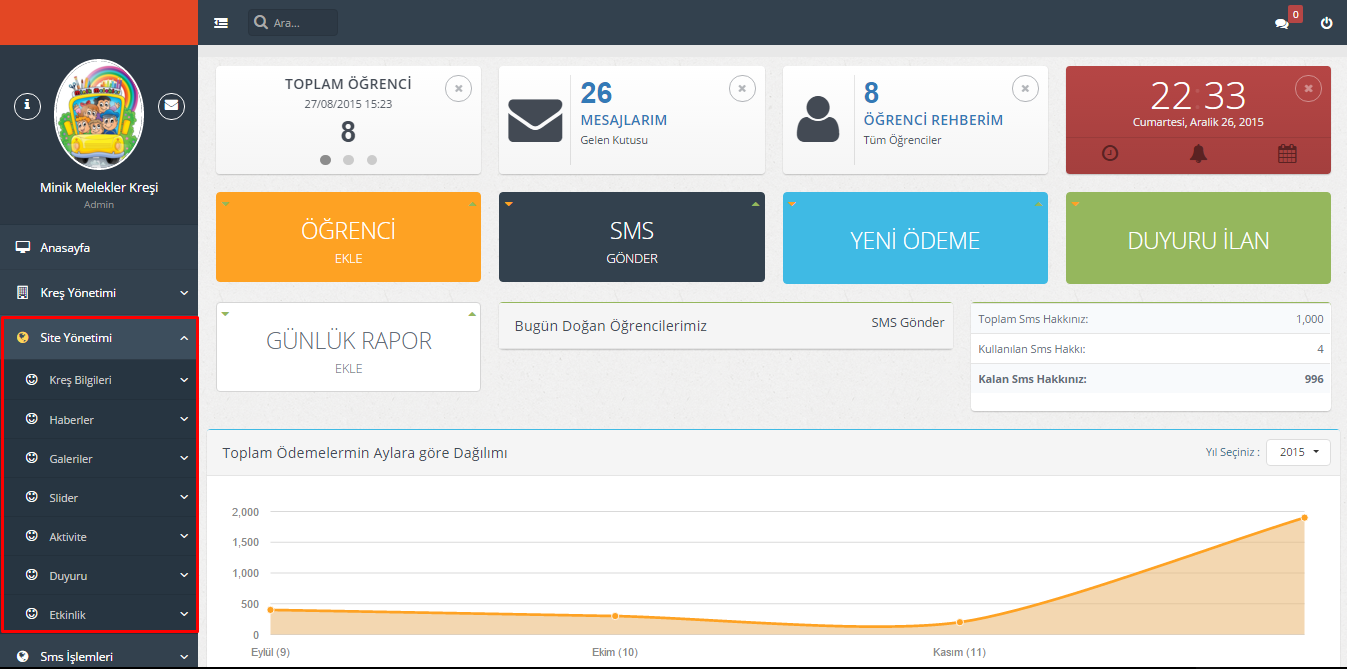
Task: Toggle the sidebar menu icon in top bar
Action: (221, 23)
